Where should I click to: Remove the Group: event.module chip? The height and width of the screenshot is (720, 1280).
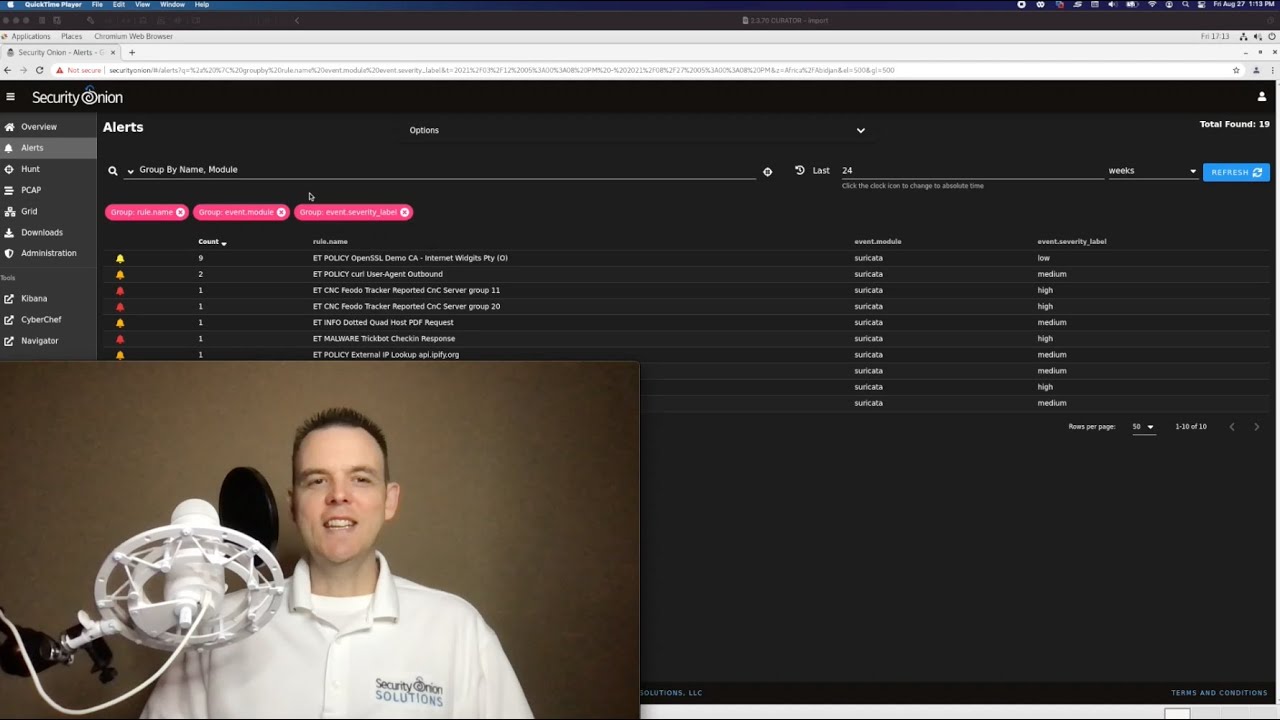[x=281, y=212]
